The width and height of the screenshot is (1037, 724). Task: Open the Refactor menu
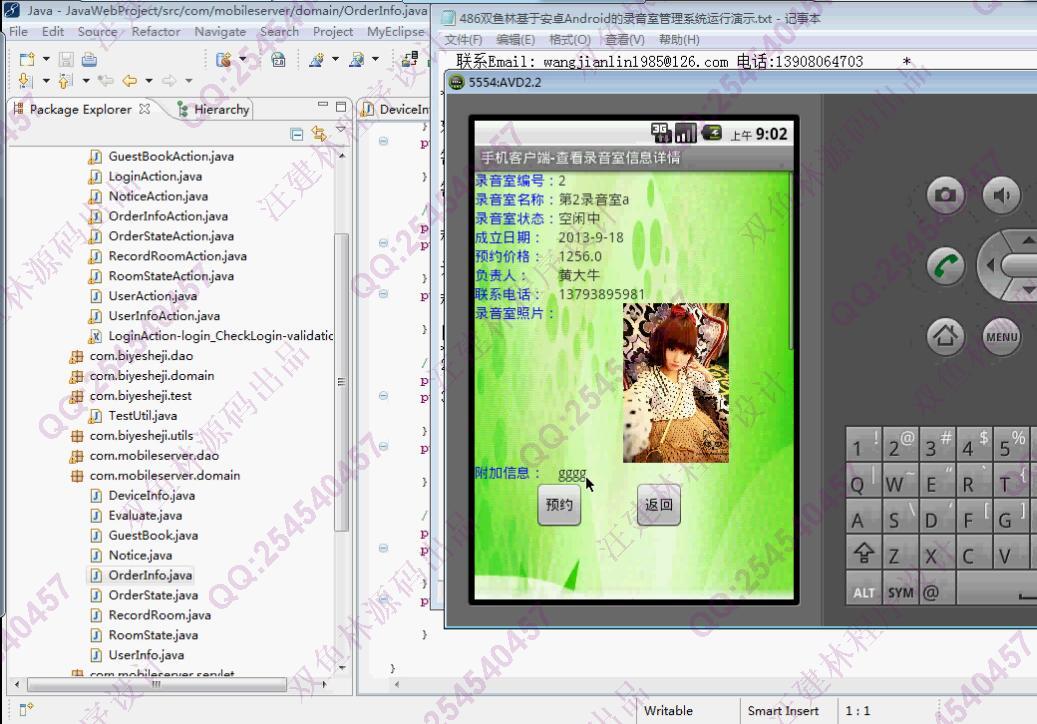pyautogui.click(x=155, y=31)
